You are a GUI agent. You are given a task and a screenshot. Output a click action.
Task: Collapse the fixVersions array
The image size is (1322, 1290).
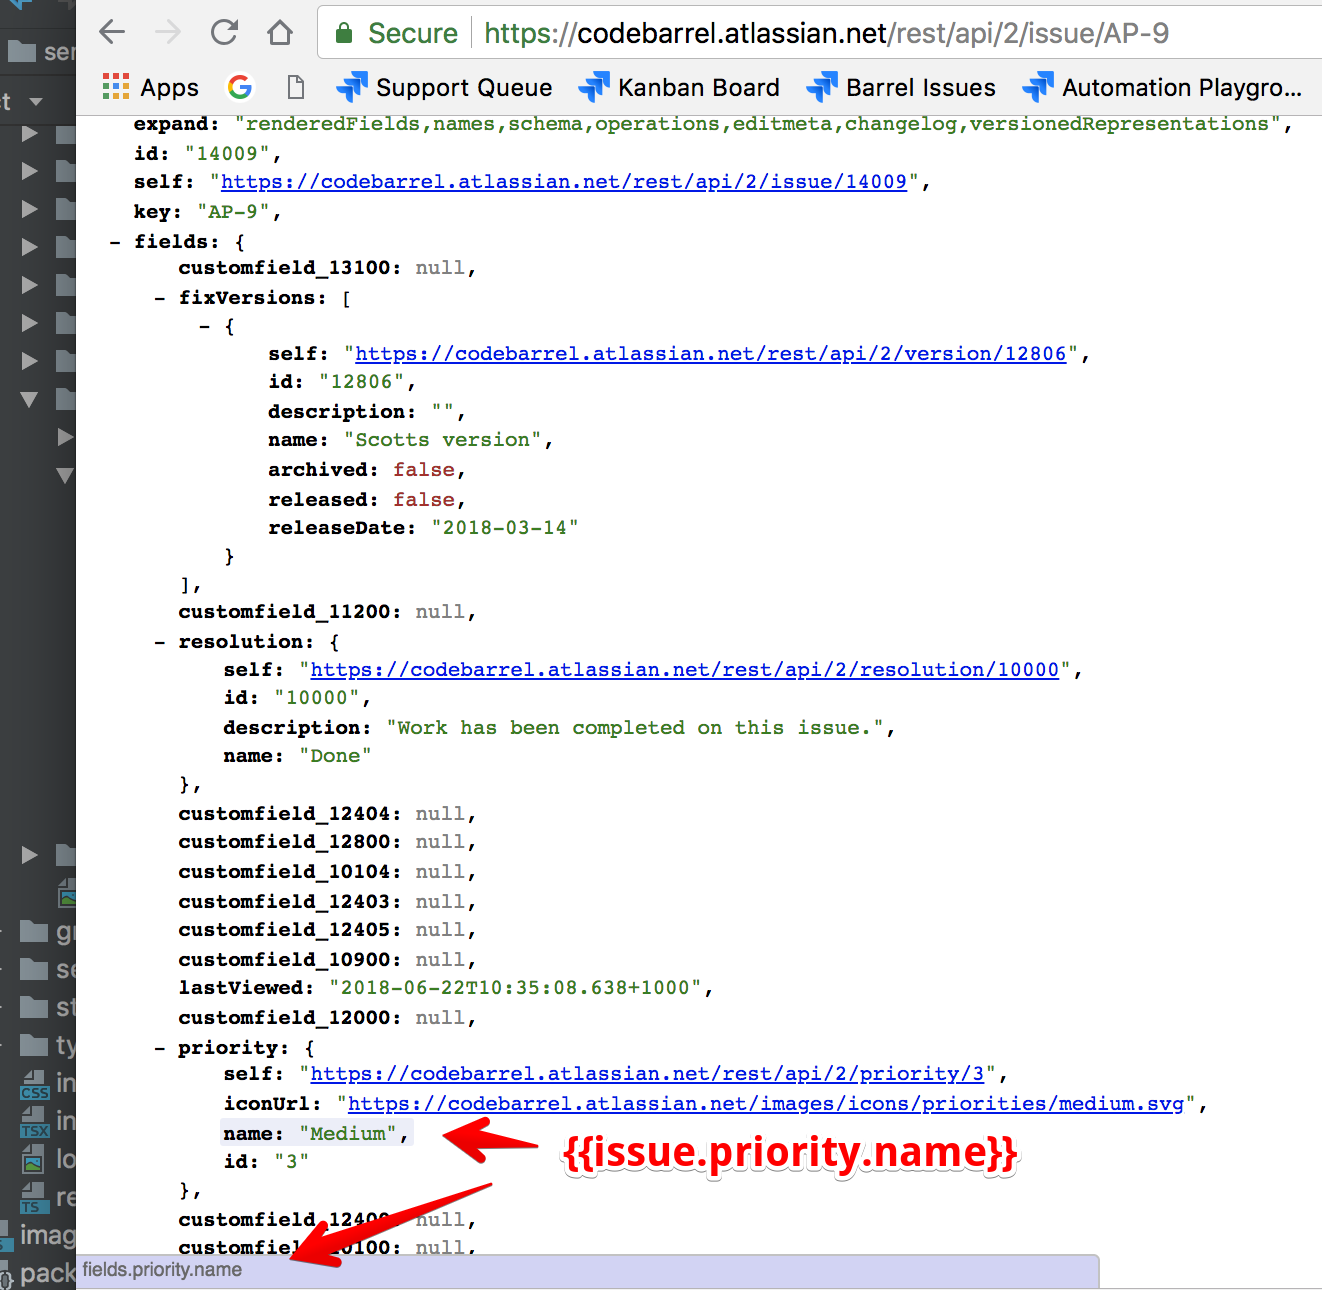pyautogui.click(x=160, y=298)
